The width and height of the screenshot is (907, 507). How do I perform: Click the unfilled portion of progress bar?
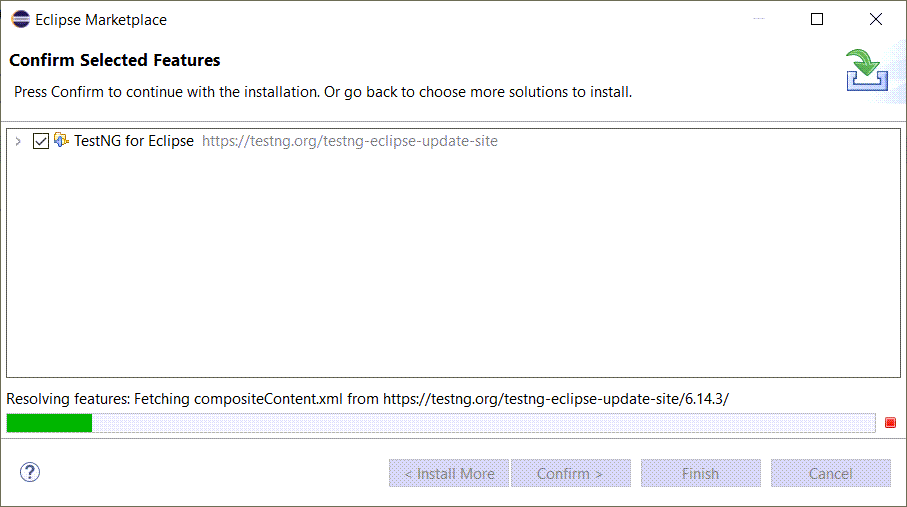tap(484, 423)
